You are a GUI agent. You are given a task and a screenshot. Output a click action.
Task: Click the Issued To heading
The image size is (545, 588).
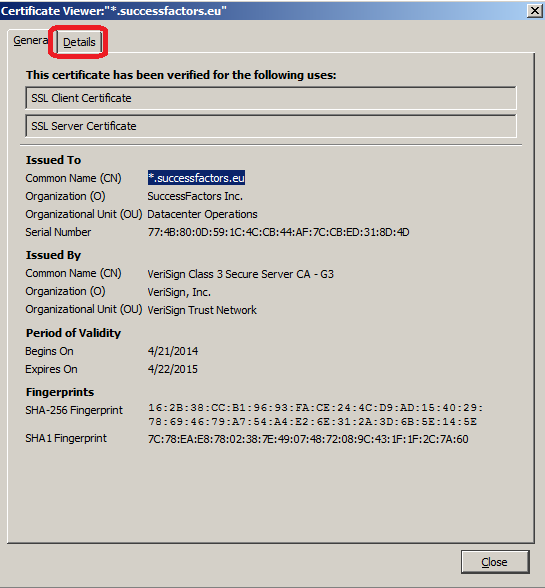point(53,160)
